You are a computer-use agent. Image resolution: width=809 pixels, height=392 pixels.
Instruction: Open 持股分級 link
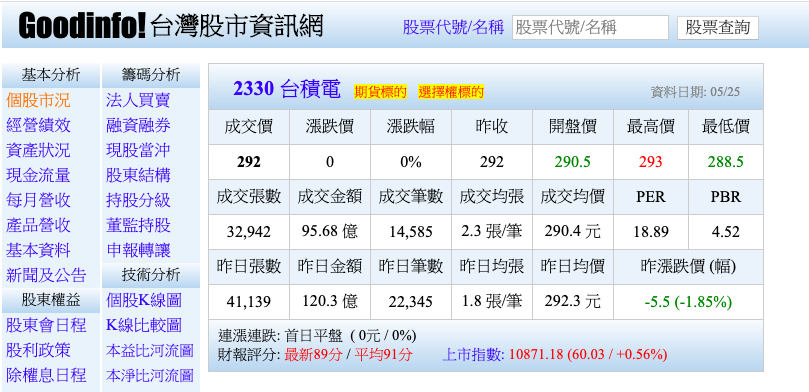[x=138, y=200]
